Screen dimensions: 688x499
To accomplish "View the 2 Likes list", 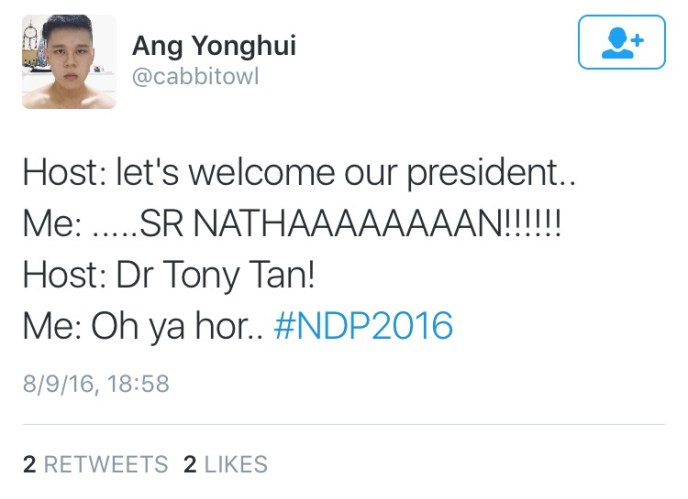I will [225, 464].
